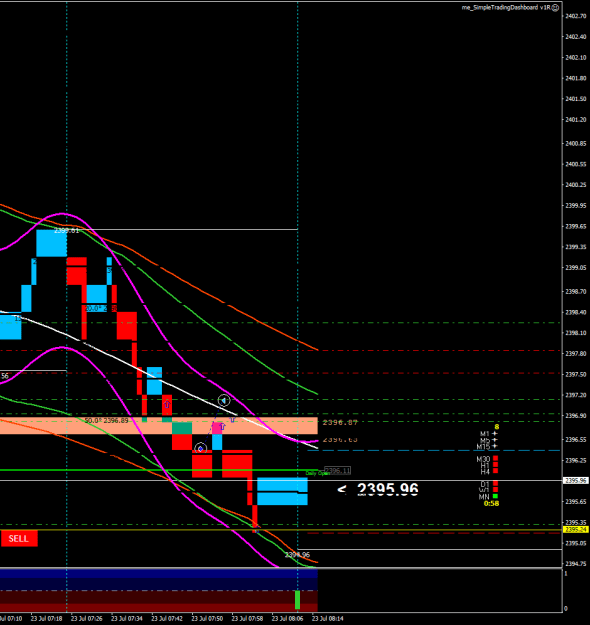Click the up arrow on the pink candle
This screenshot has height=625, width=590.
(x=222, y=427)
